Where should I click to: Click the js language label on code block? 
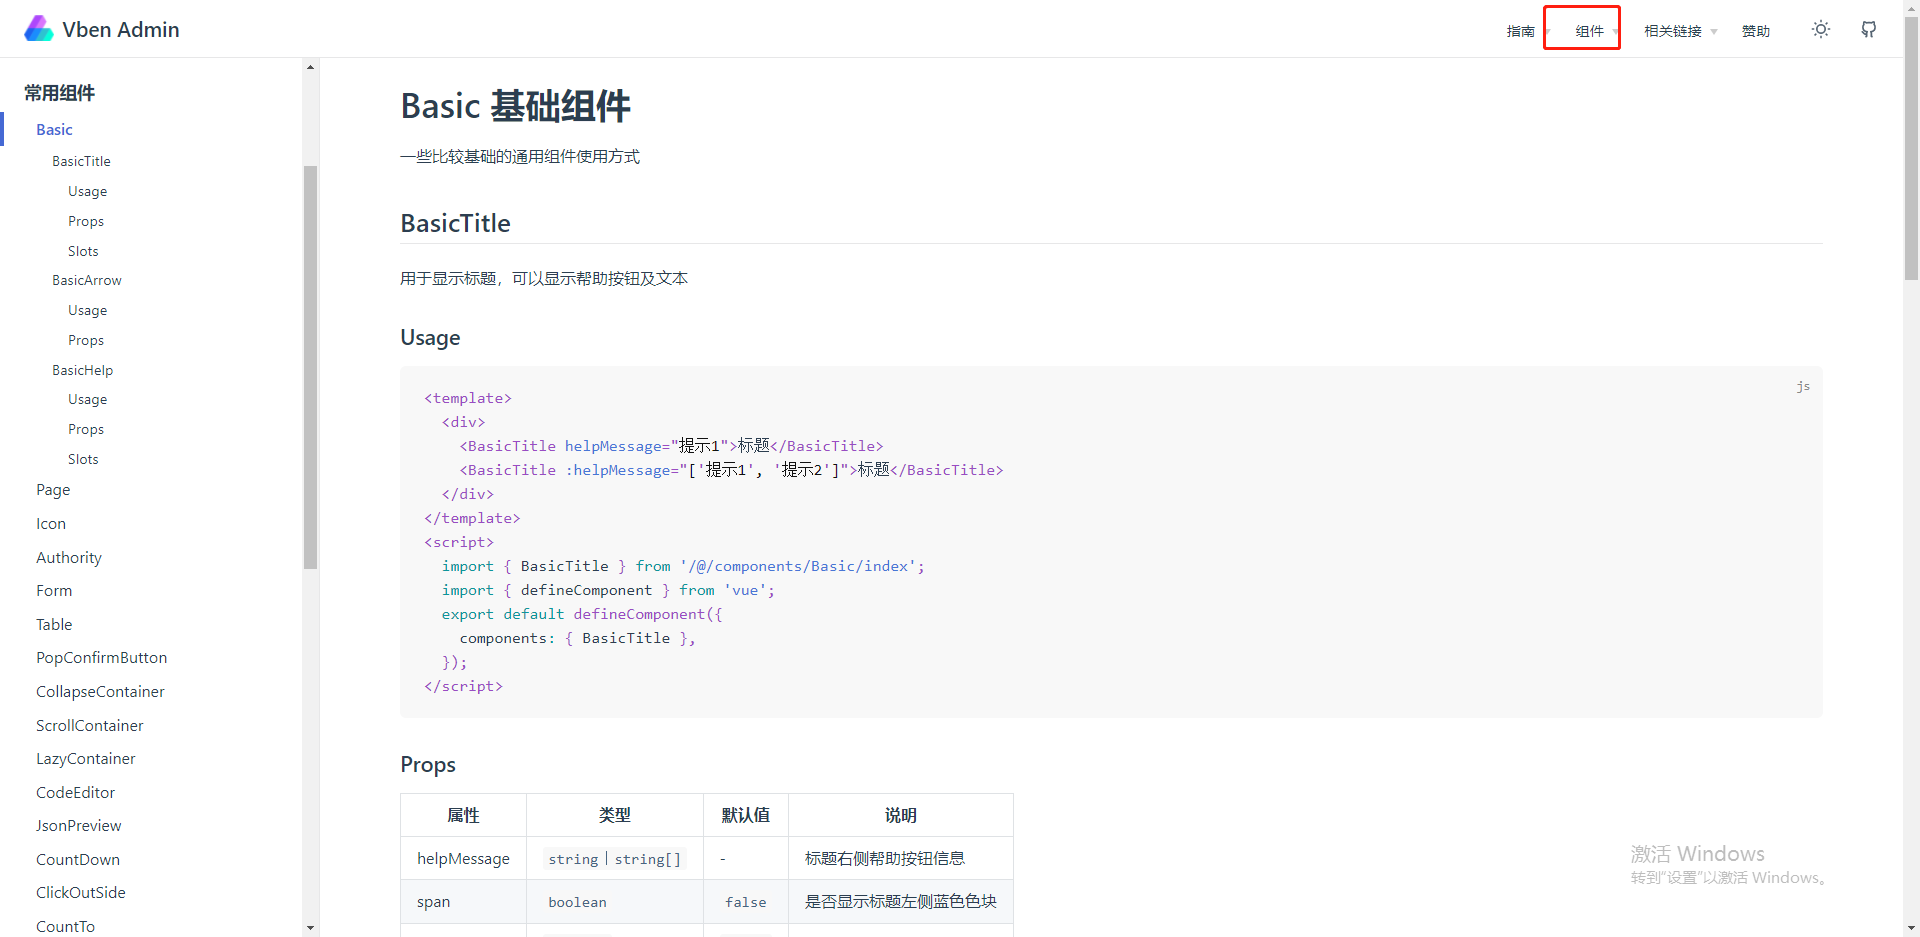[1803, 386]
